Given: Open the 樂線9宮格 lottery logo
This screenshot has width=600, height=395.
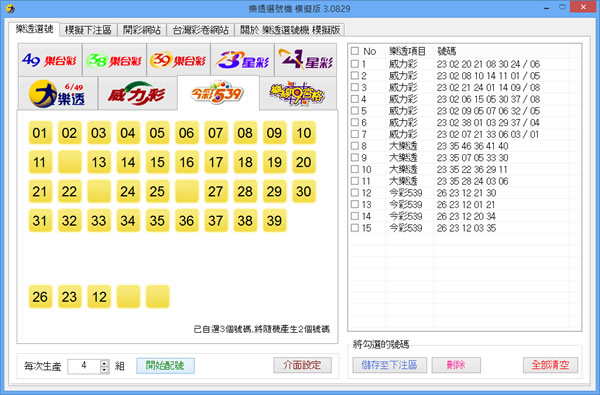Looking at the screenshot, I should pyautogui.click(x=298, y=93).
